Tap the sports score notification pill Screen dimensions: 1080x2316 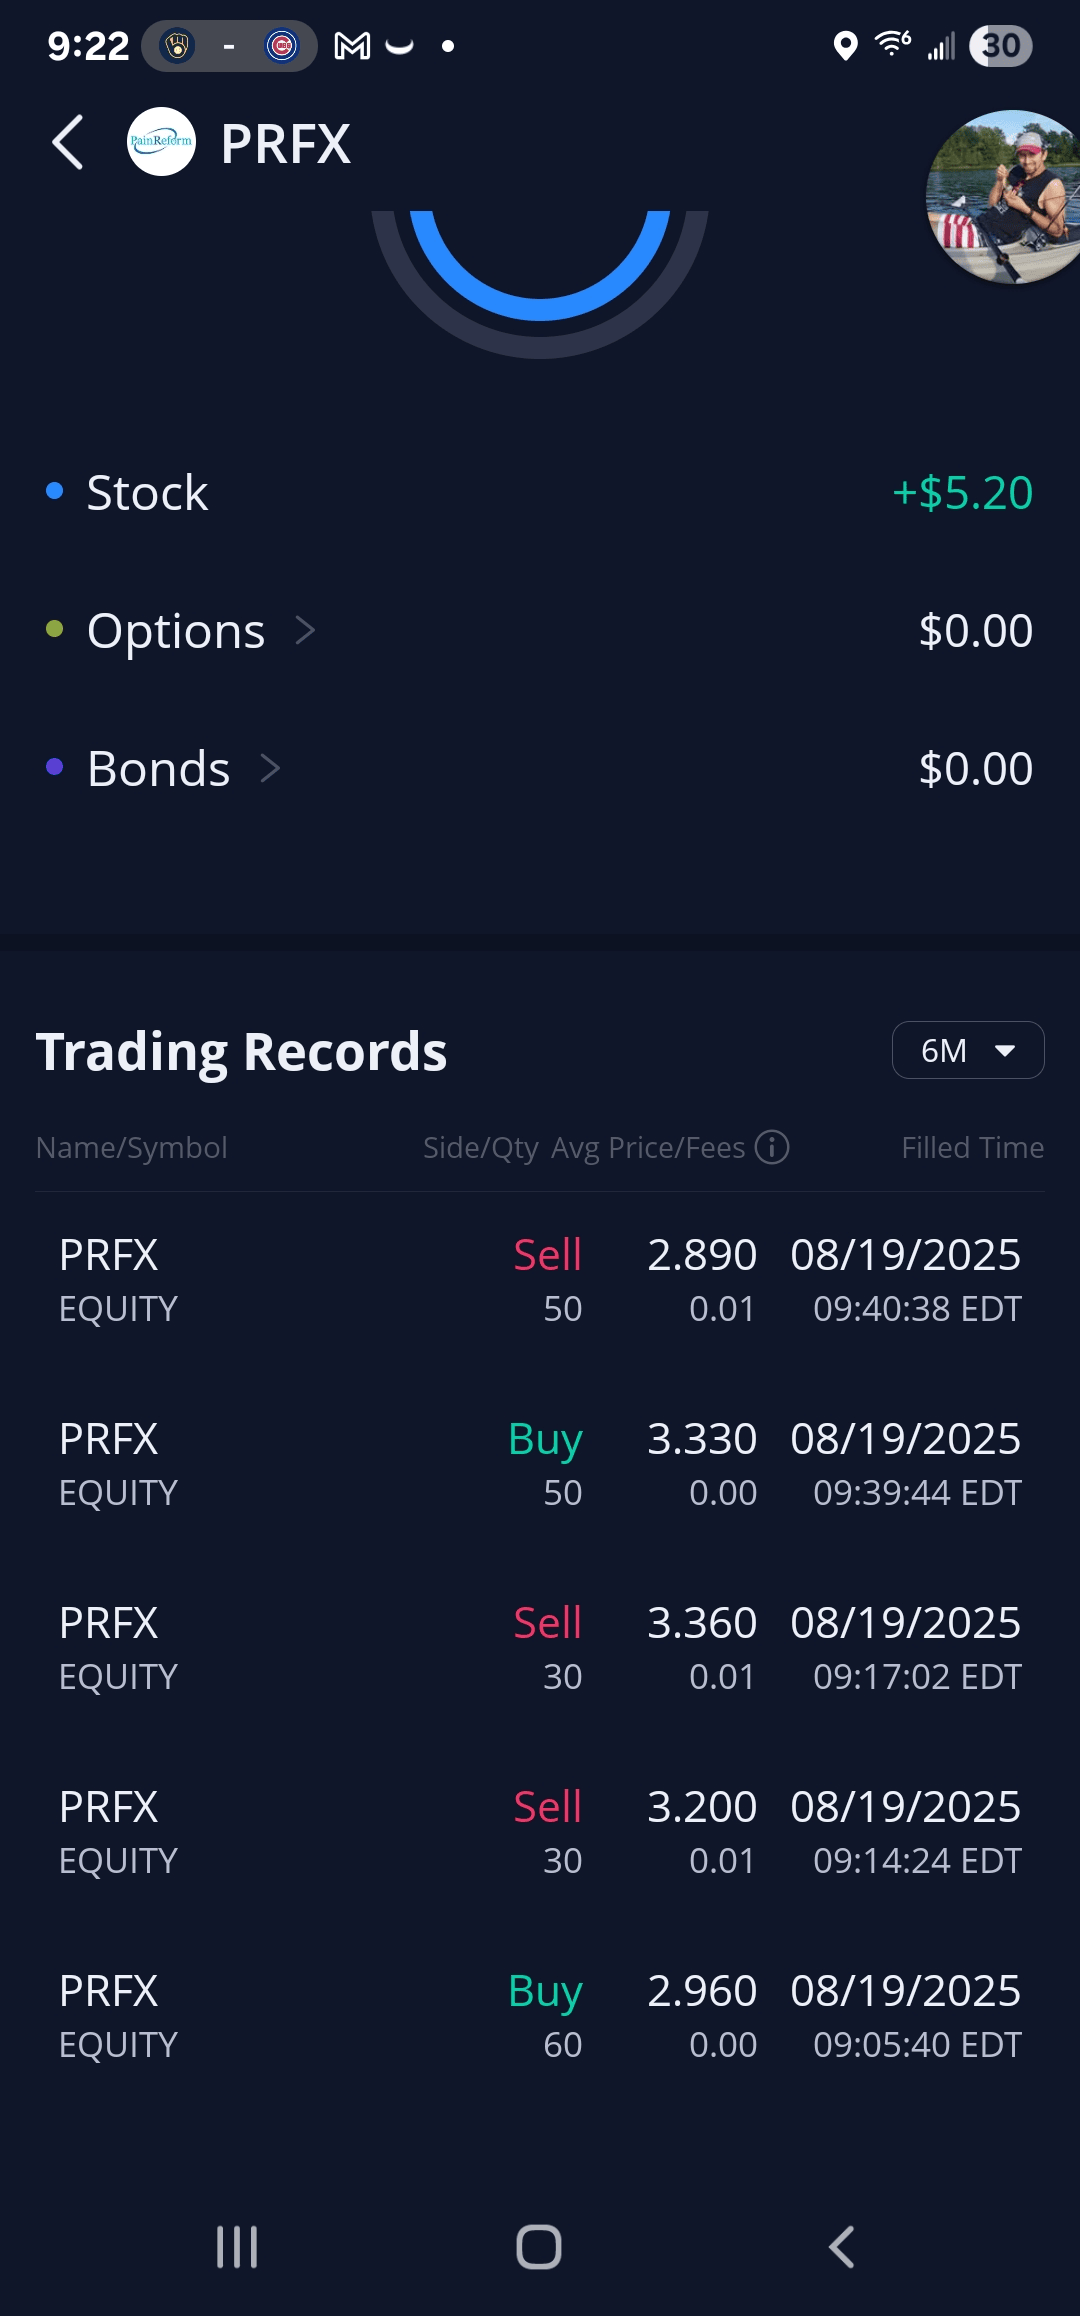pos(229,46)
